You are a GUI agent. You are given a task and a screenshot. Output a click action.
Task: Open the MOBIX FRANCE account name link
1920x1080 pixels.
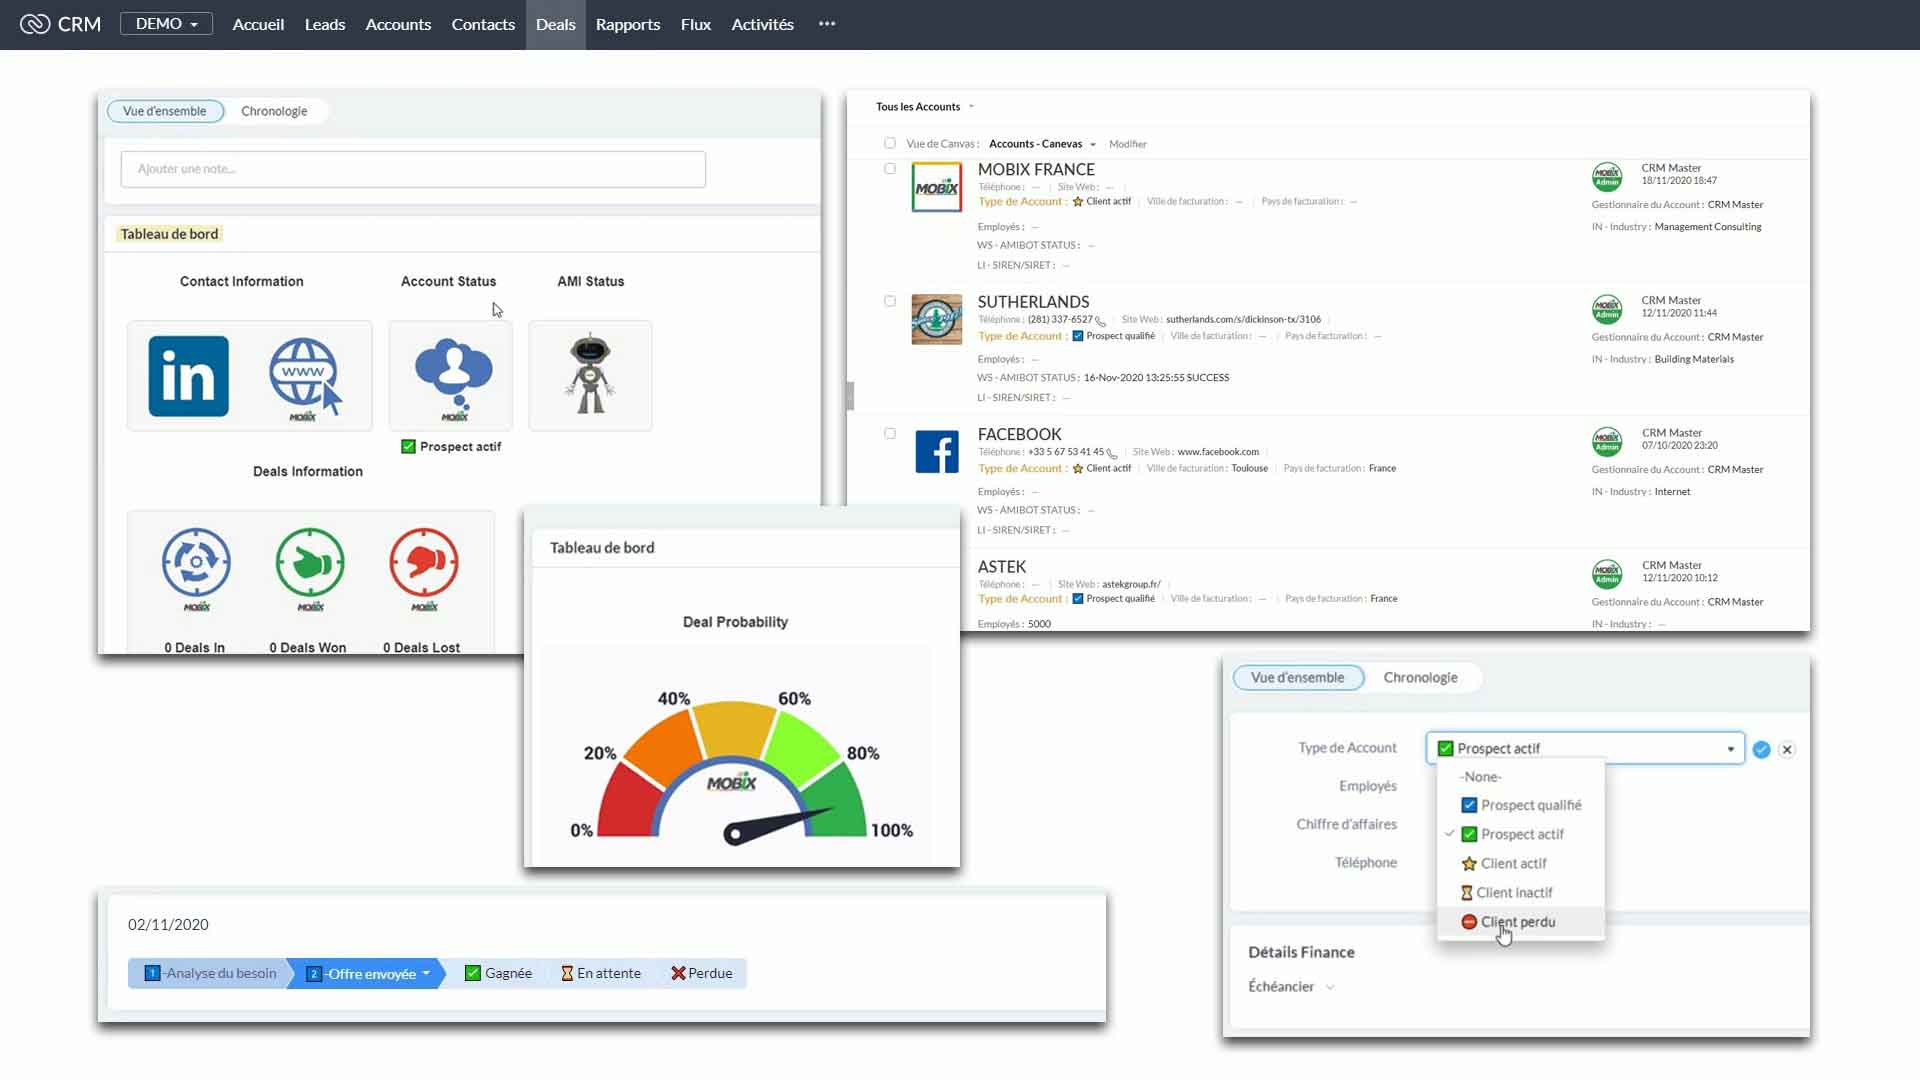(x=1036, y=169)
